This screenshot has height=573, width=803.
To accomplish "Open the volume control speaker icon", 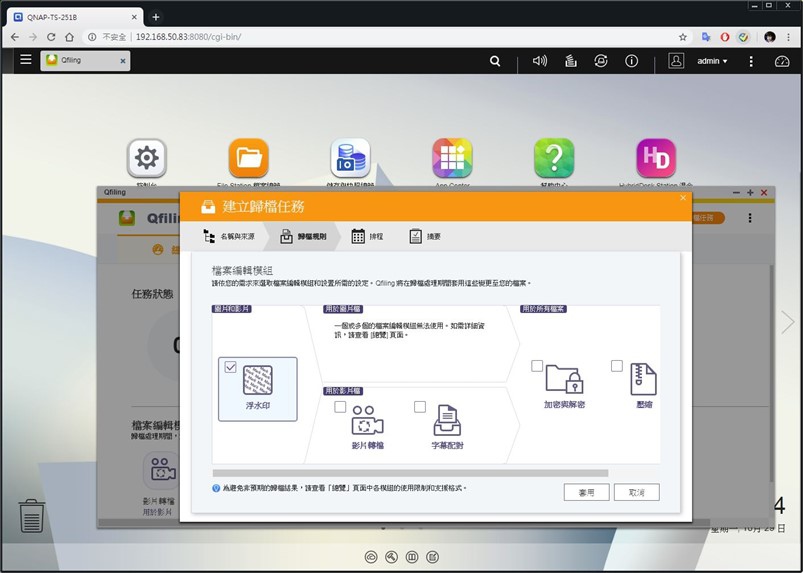I will (540, 61).
